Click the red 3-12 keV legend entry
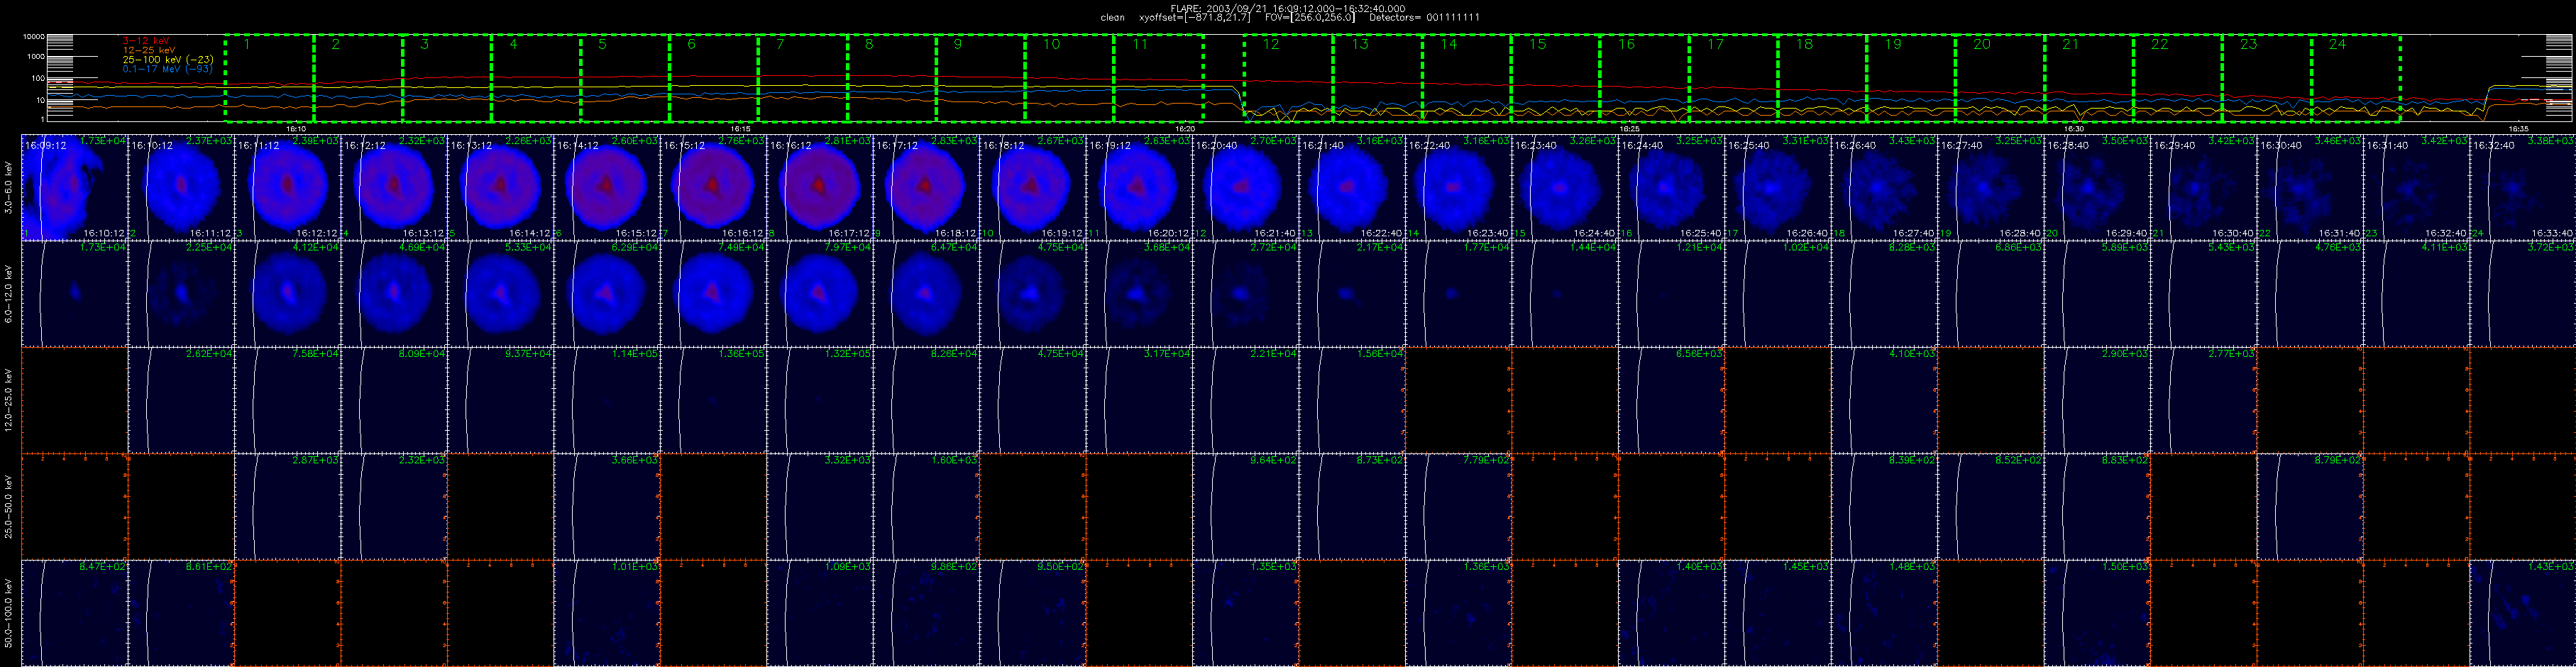This screenshot has height=667, width=2576. coord(146,40)
